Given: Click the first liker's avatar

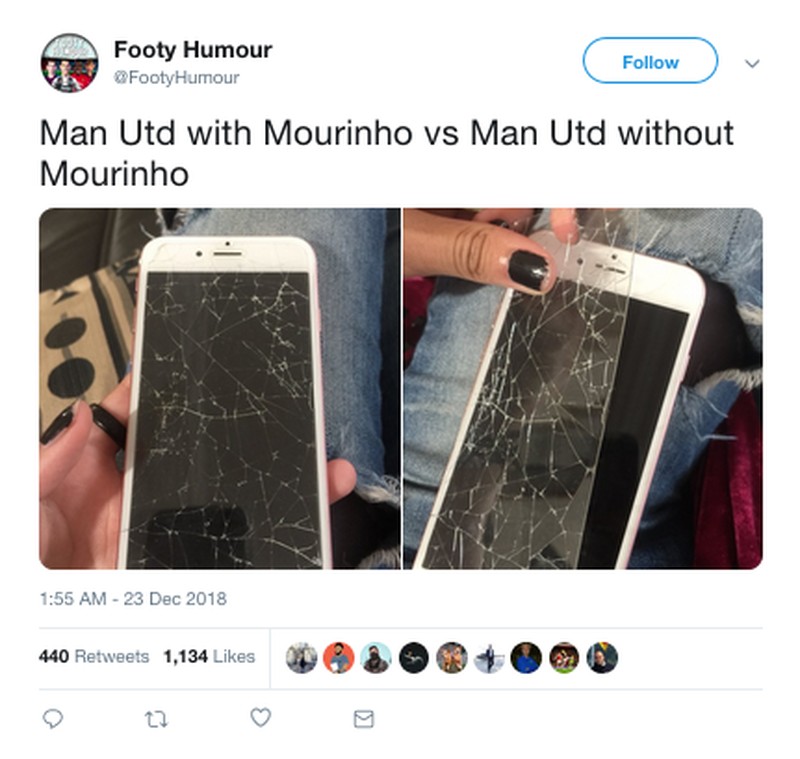Looking at the screenshot, I should tap(301, 657).
